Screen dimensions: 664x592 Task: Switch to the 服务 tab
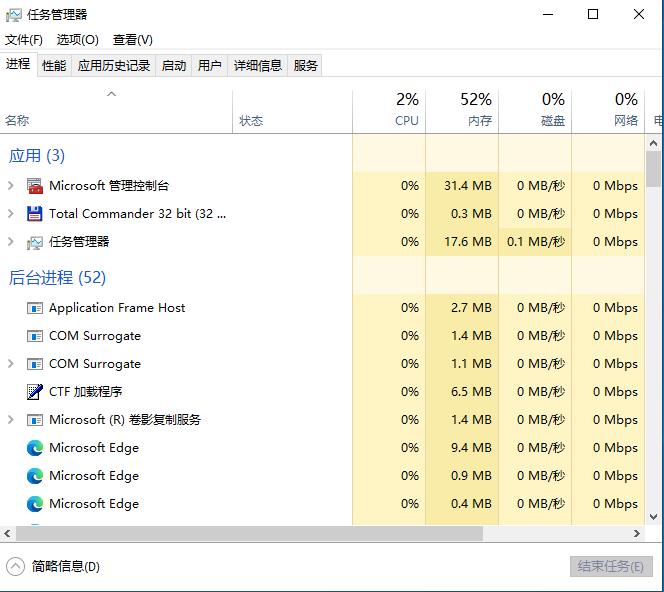point(305,66)
